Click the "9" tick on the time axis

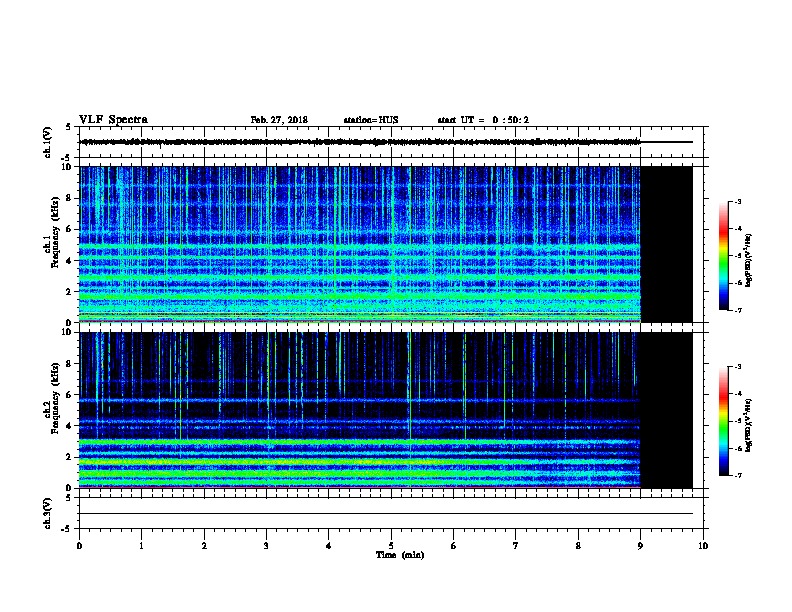pos(640,546)
